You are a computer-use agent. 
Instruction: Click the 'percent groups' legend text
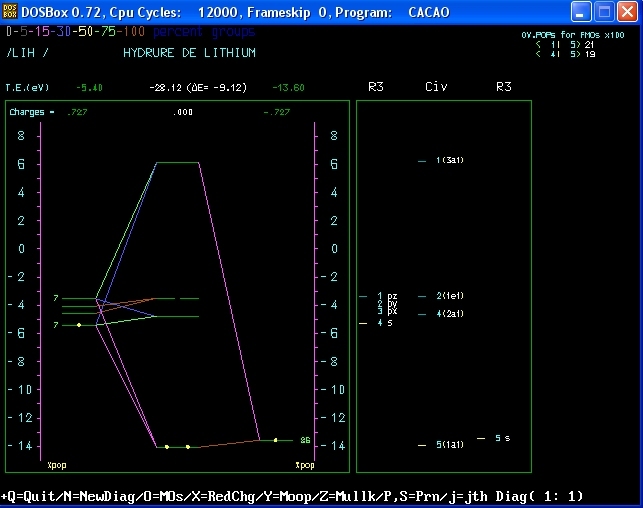point(204,32)
